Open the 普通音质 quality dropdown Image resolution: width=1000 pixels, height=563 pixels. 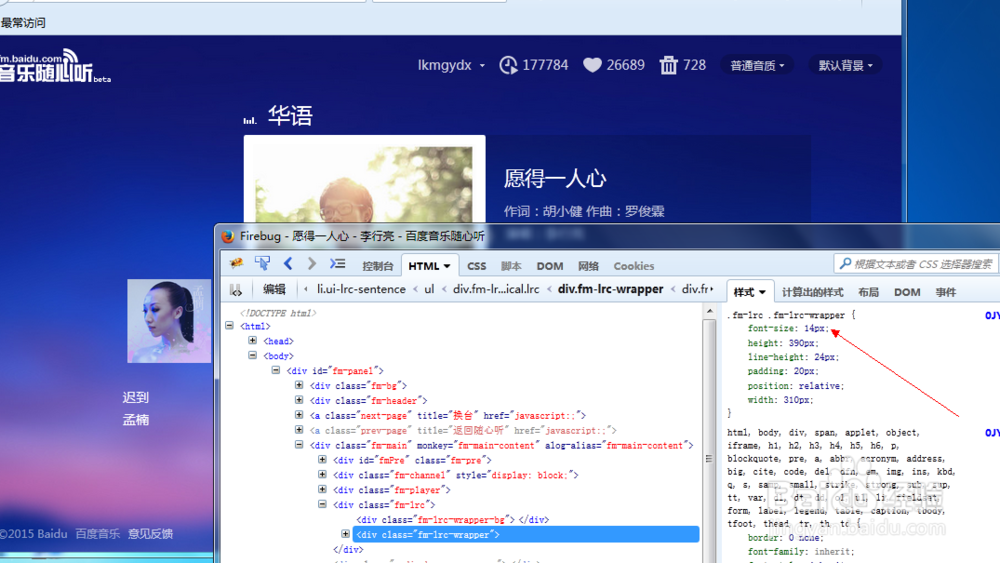(757, 65)
